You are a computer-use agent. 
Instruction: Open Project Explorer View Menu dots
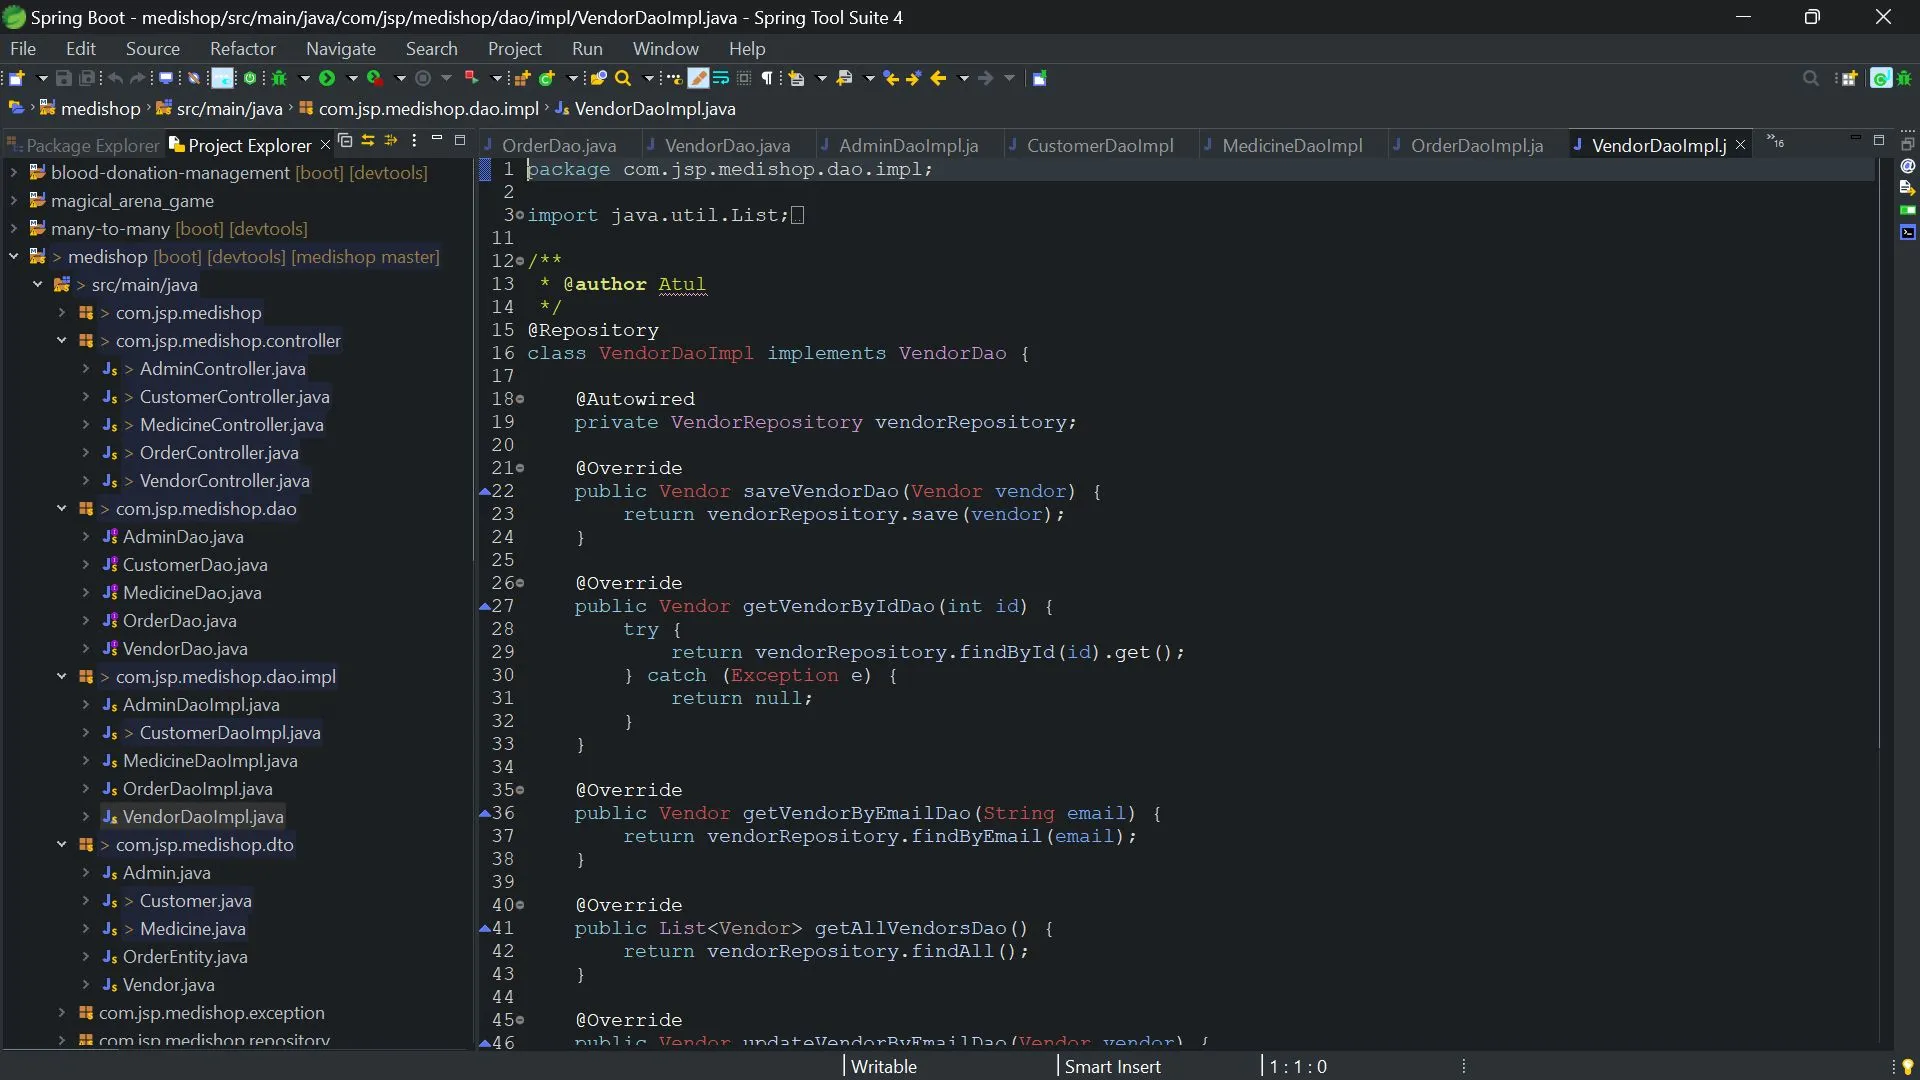[x=414, y=141]
